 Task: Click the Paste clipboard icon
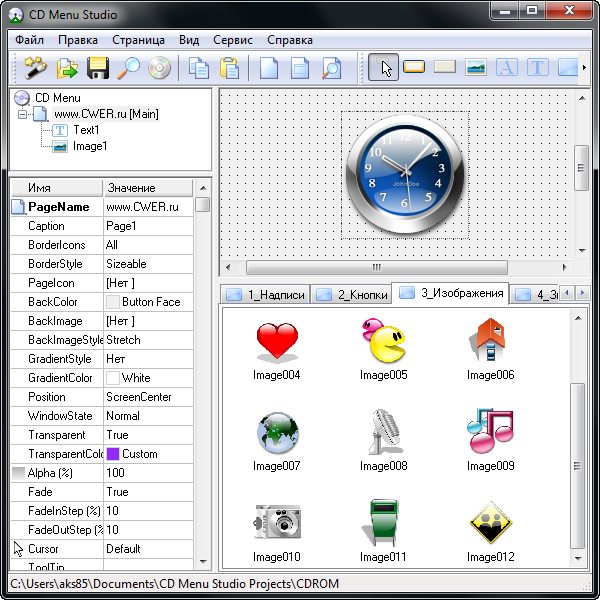(x=230, y=68)
